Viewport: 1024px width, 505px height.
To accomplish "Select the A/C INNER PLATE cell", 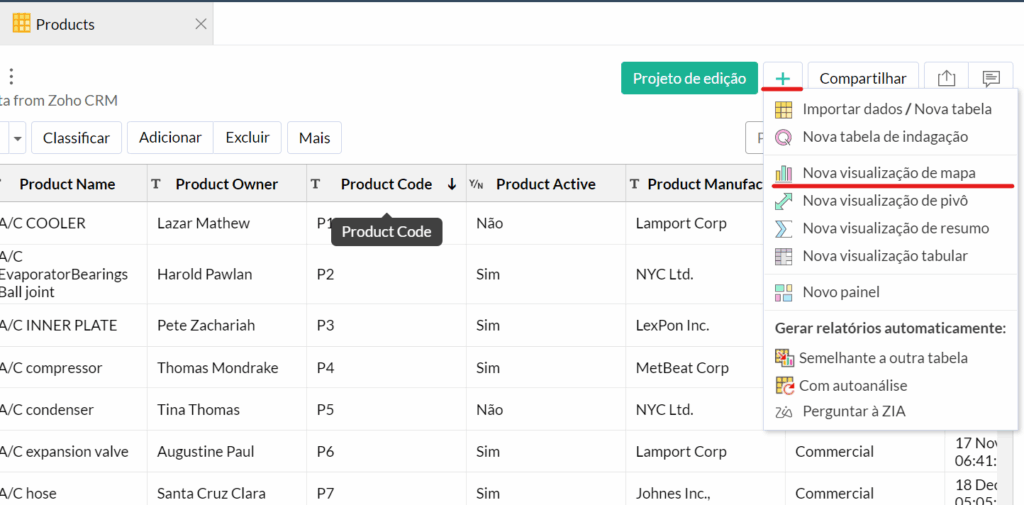I will click(73, 325).
